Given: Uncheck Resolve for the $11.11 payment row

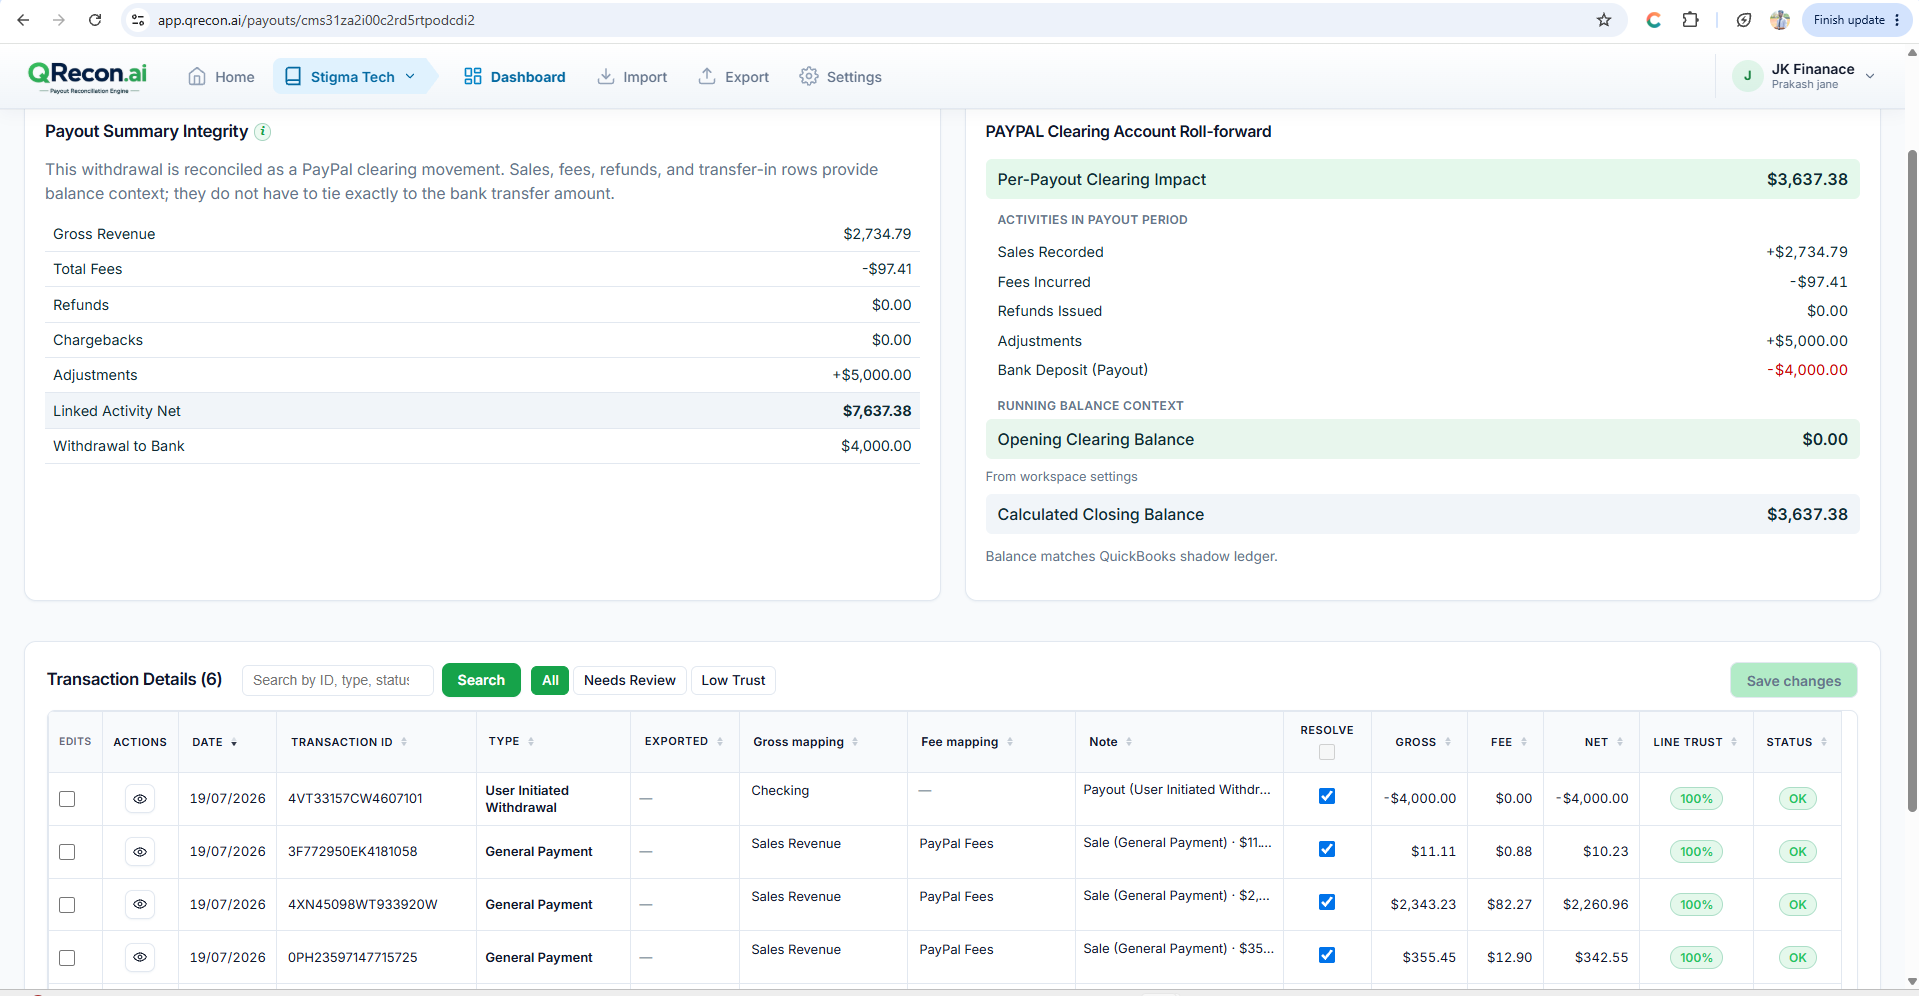Looking at the screenshot, I should click(1327, 849).
